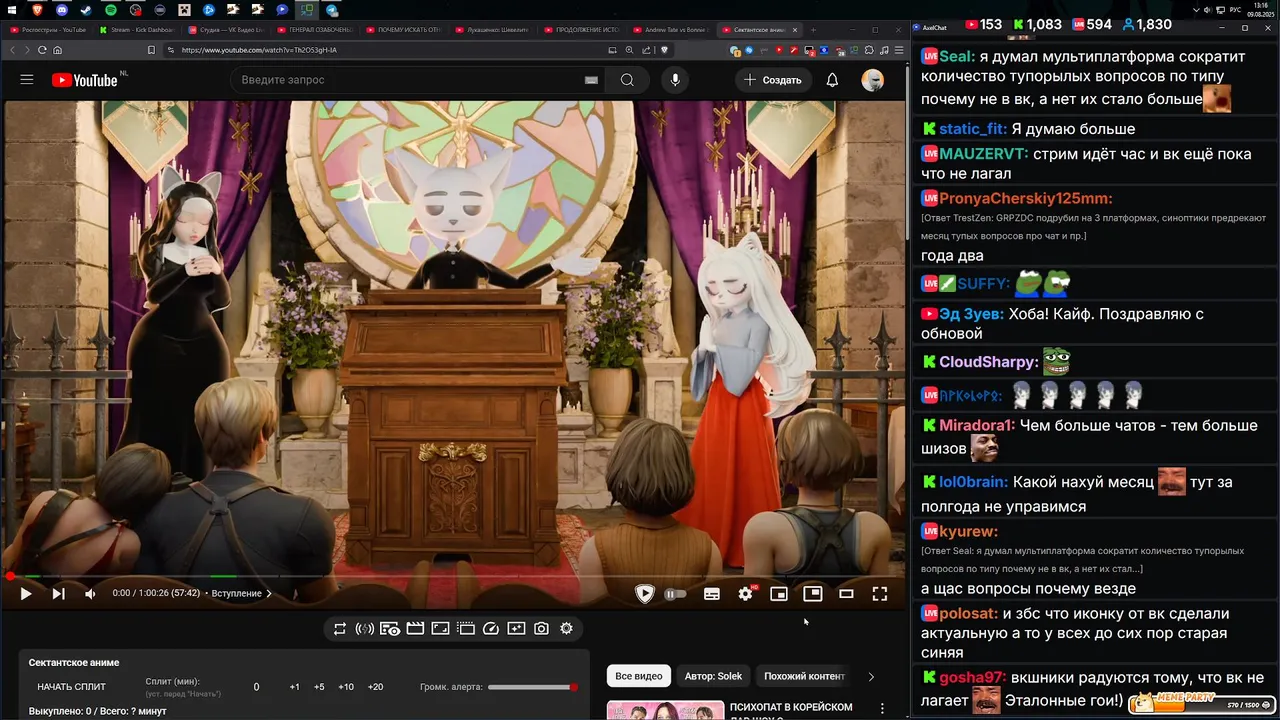Take a video screenshot with camera icon
The height and width of the screenshot is (720, 1280).
pyautogui.click(x=541, y=629)
